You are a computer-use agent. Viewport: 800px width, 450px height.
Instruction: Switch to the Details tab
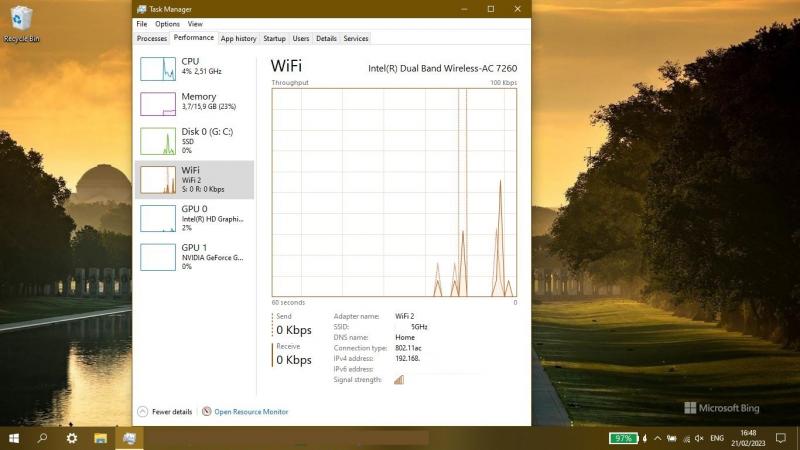click(x=327, y=38)
